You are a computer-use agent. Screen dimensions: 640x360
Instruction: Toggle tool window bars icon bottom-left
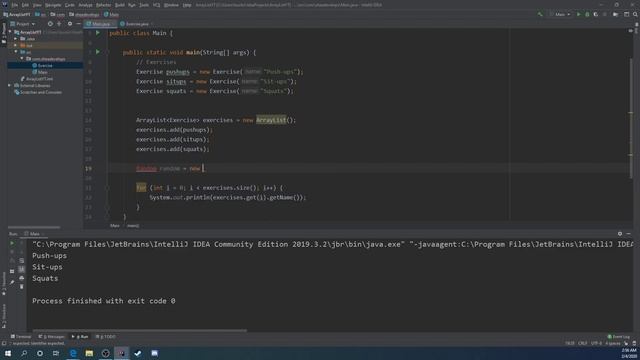[x=4, y=343]
